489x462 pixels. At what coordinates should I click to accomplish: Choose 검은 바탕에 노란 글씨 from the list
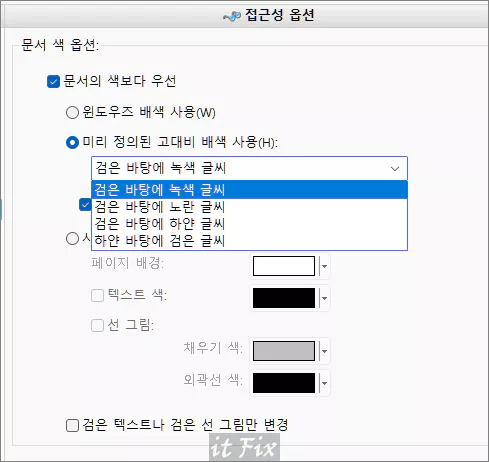click(x=249, y=207)
